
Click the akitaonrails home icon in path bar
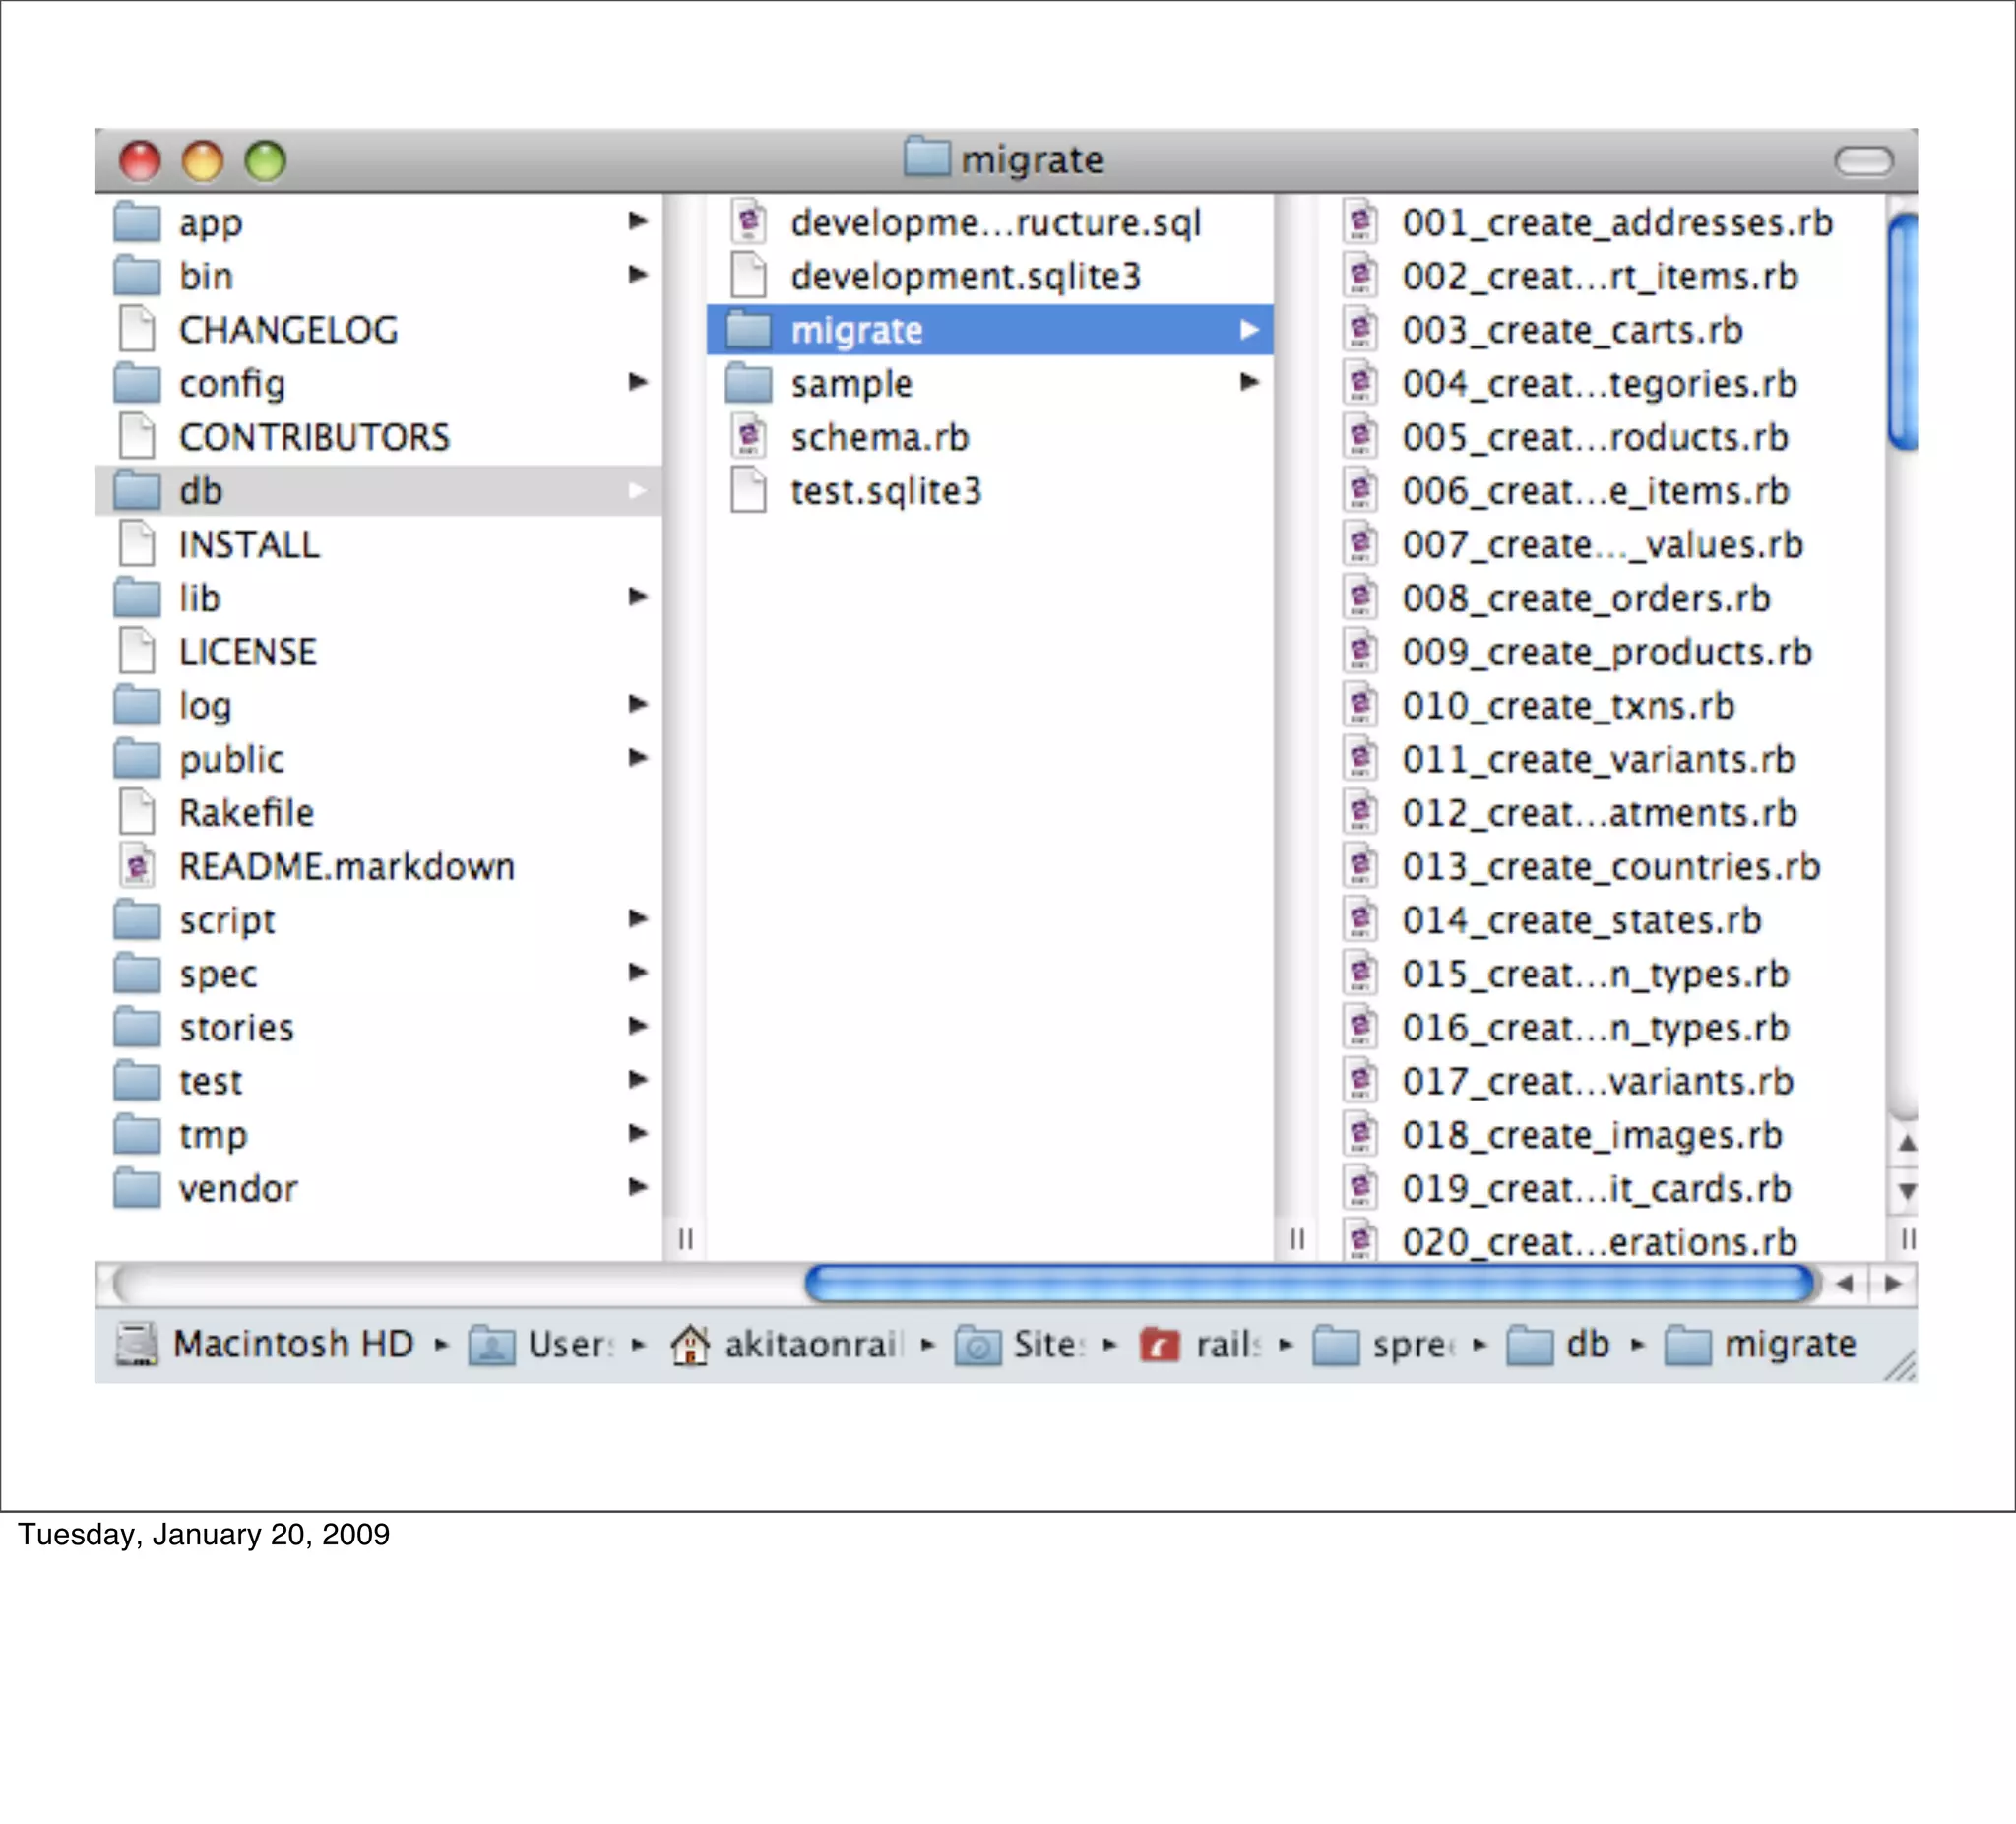coord(690,1344)
